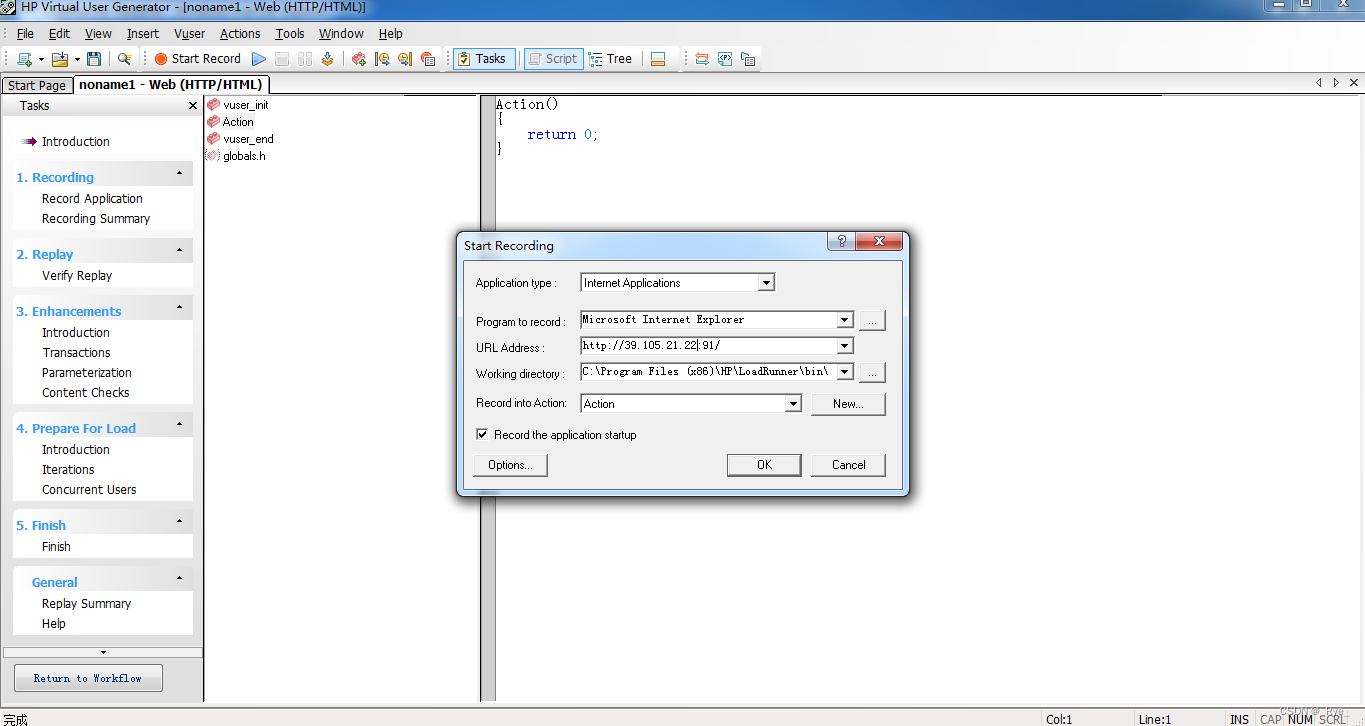The image size is (1365, 726).
Task: Open the Edit menu
Action: [59, 33]
